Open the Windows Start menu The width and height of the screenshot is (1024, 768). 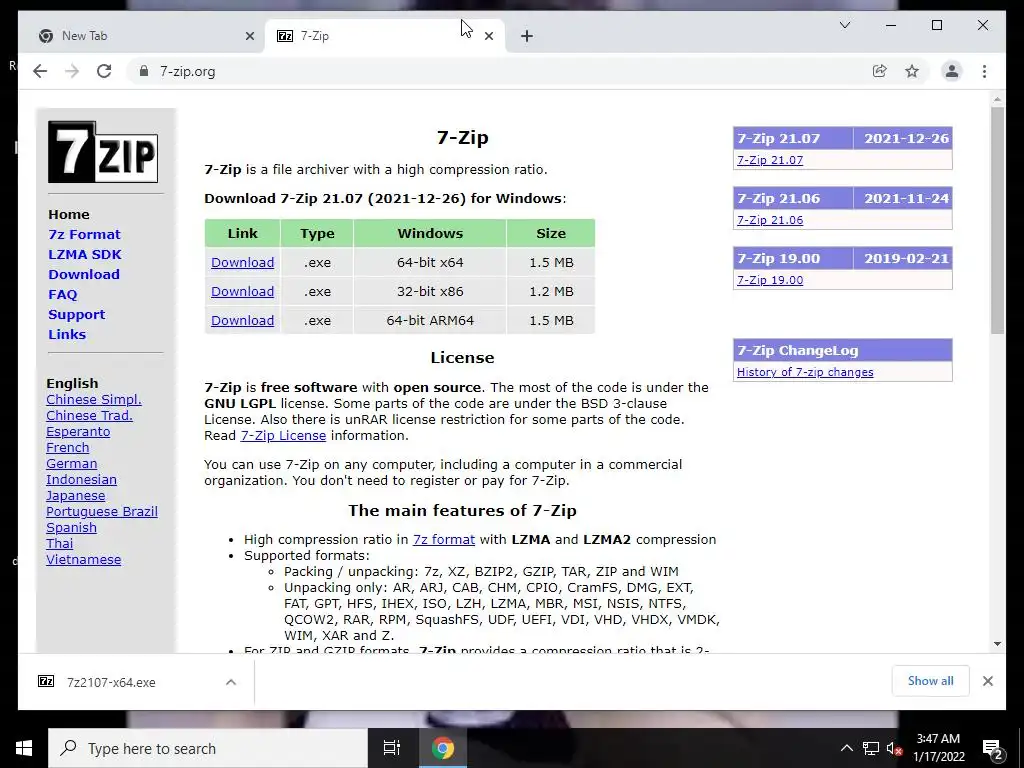point(24,748)
